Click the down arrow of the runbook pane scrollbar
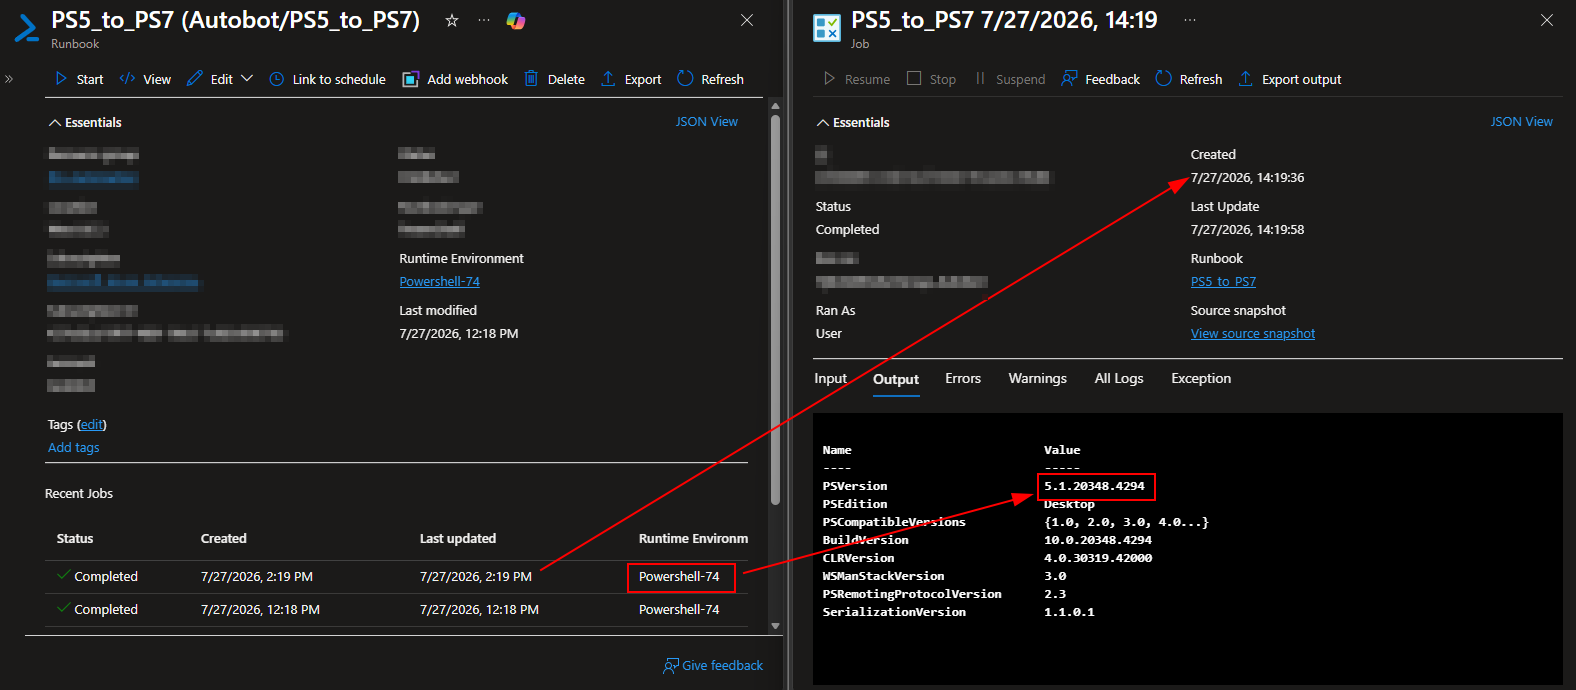The width and height of the screenshot is (1576, 690). click(775, 626)
